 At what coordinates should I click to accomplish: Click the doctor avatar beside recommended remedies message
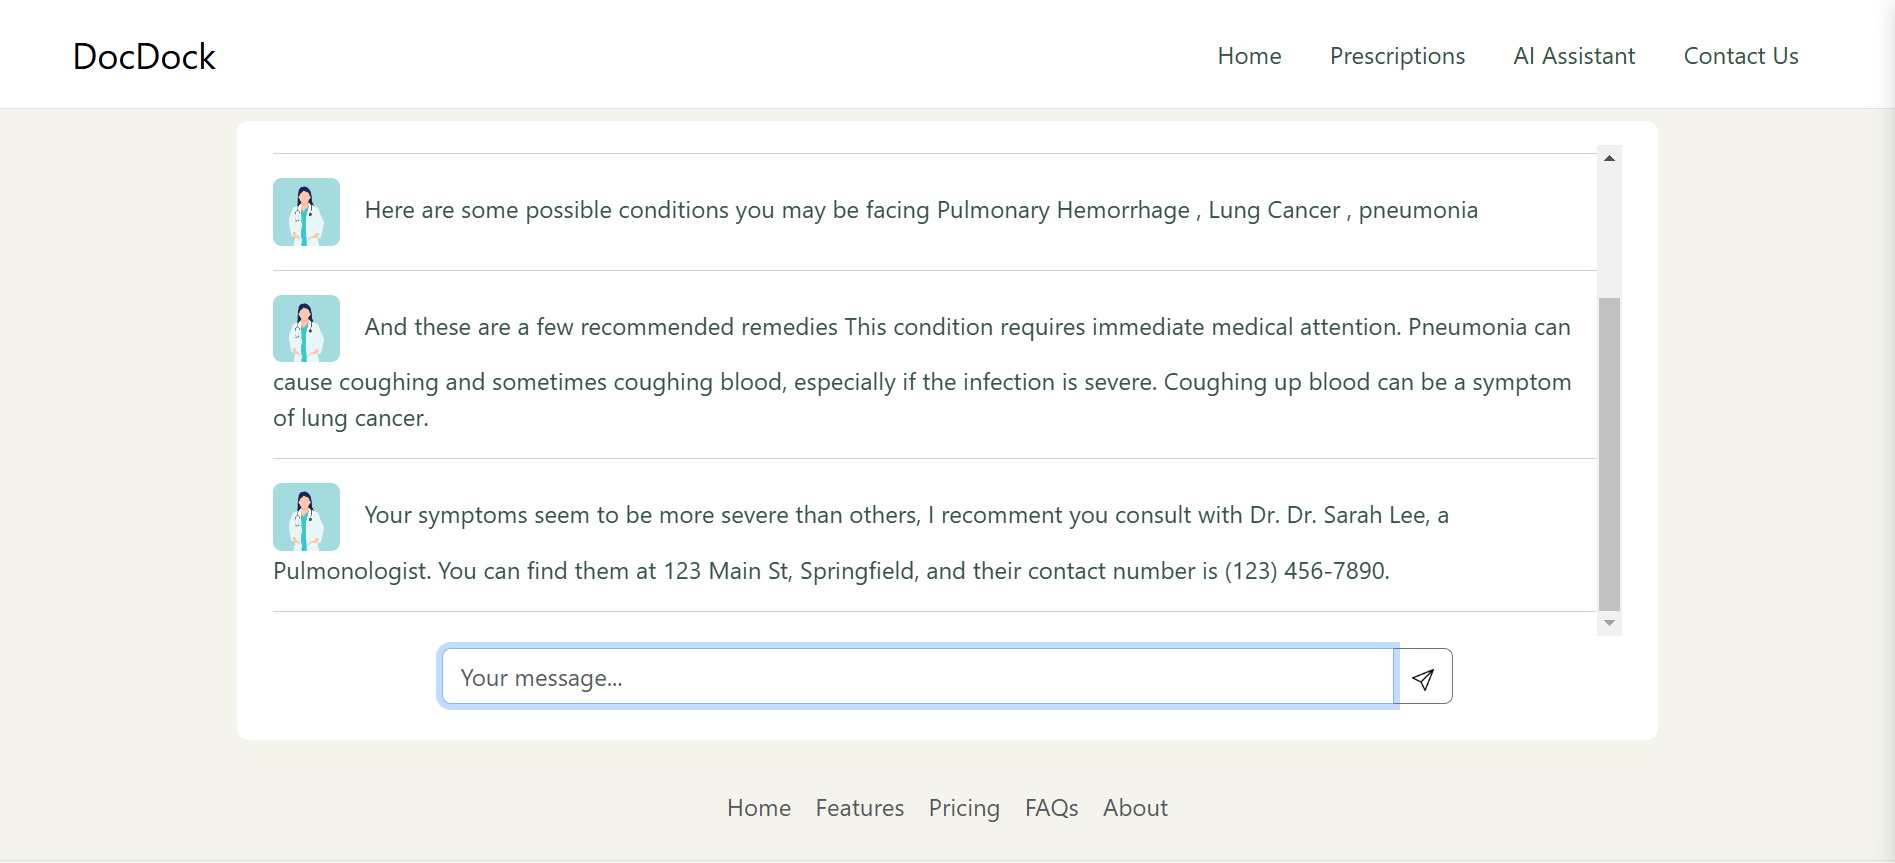(306, 329)
